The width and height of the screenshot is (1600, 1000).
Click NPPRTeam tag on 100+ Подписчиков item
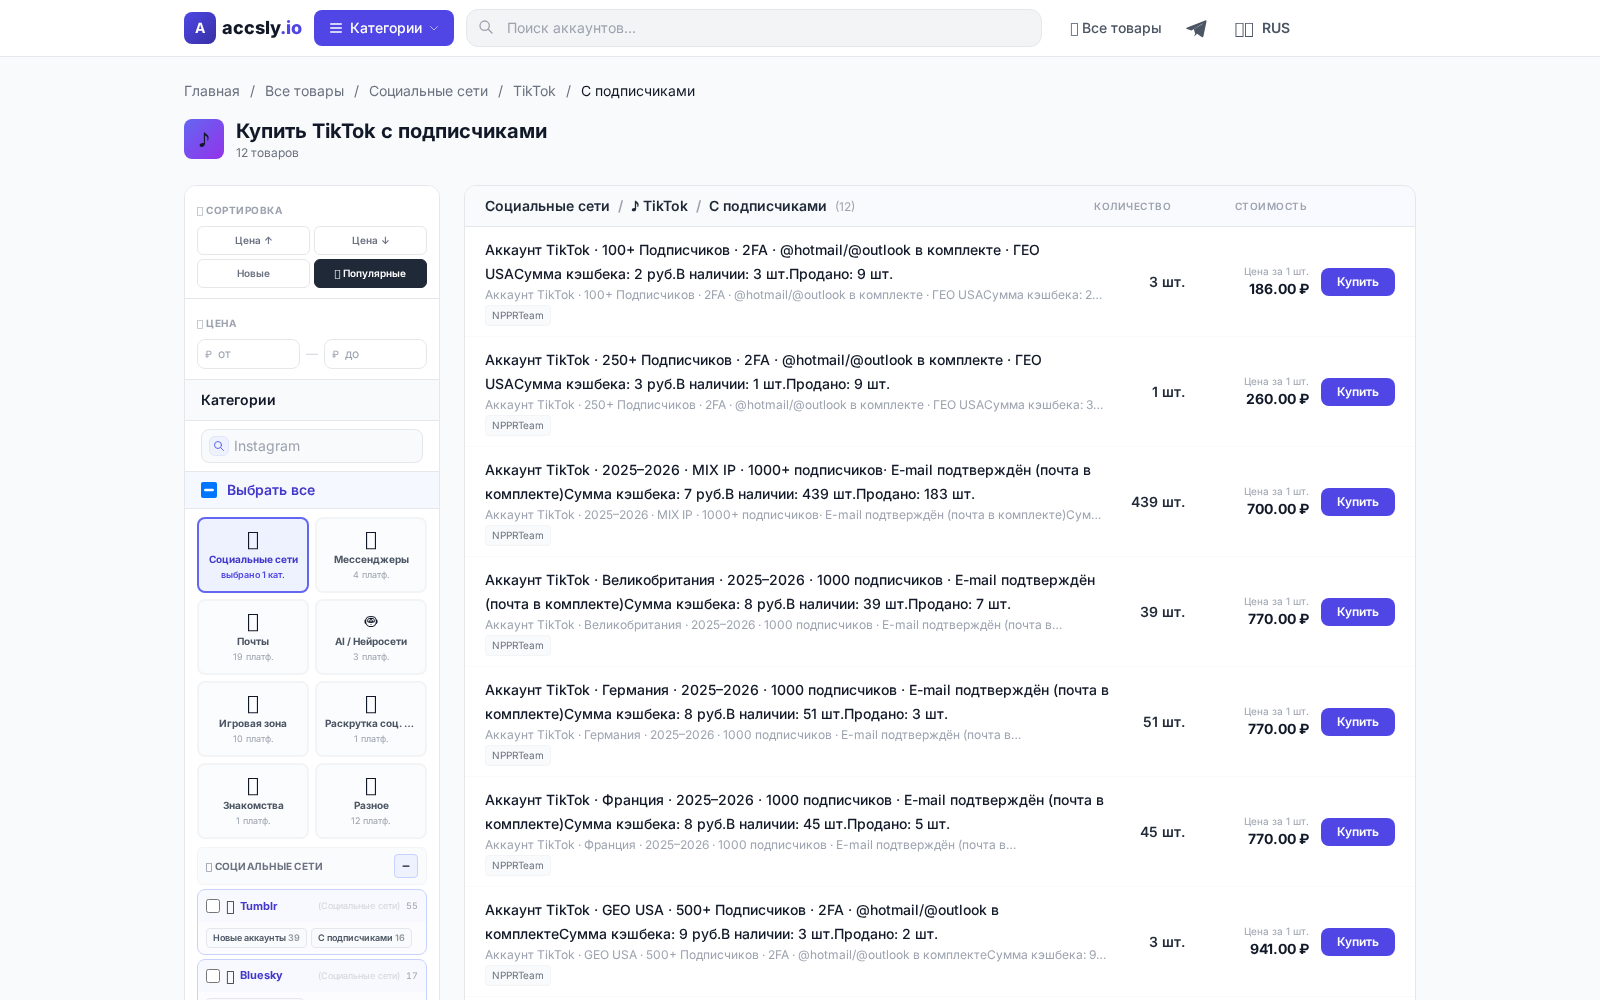click(x=518, y=316)
